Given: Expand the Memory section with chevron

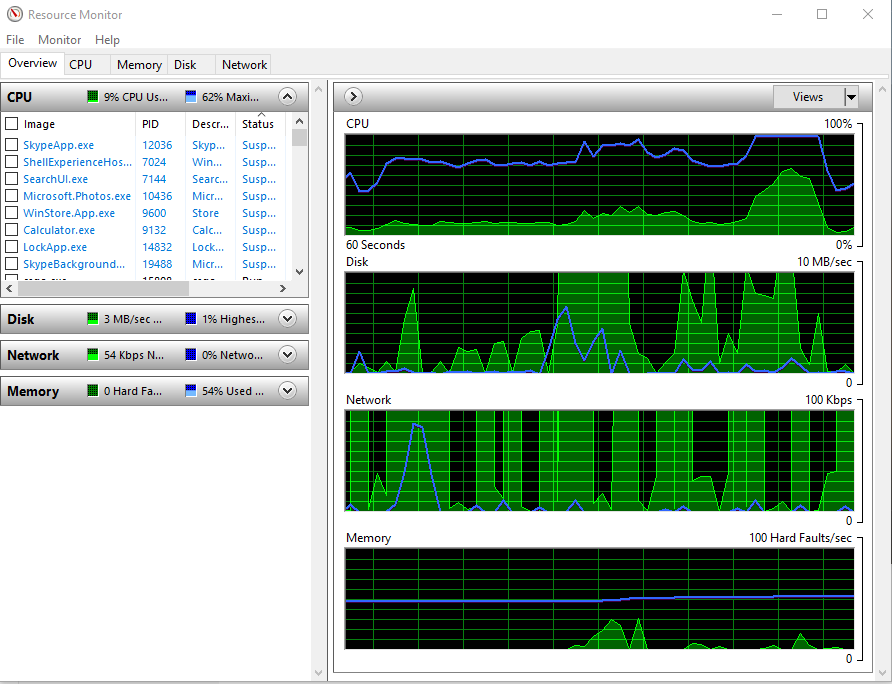Looking at the screenshot, I should [287, 390].
